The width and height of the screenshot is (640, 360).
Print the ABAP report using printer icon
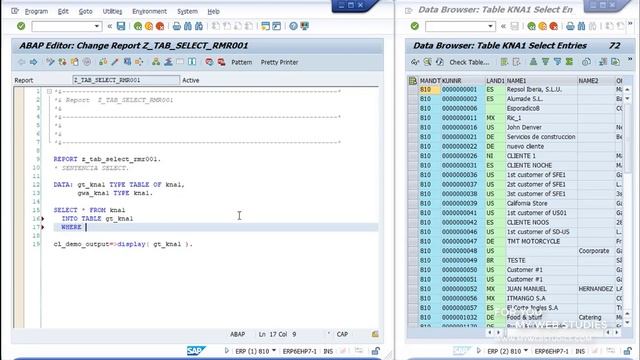177,26
